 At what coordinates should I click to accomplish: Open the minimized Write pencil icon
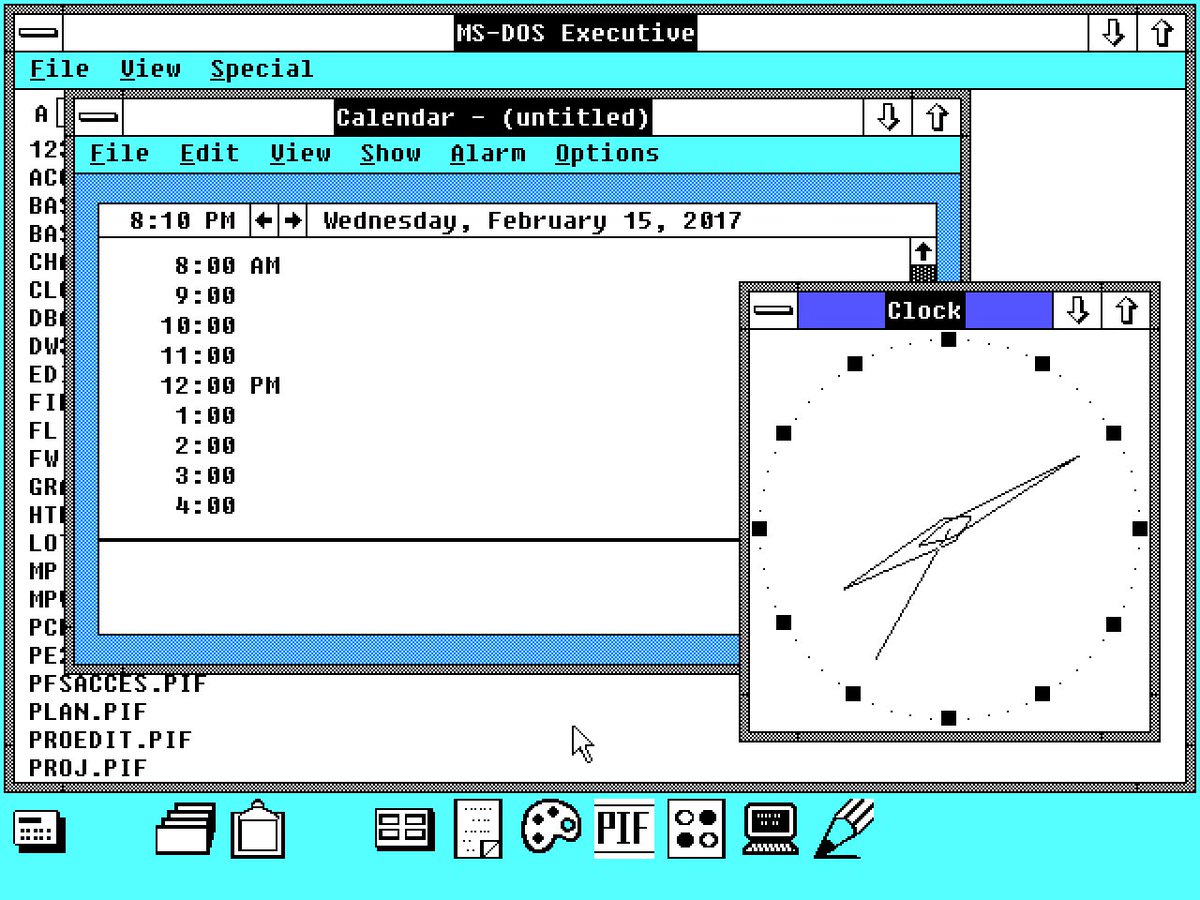tap(844, 829)
